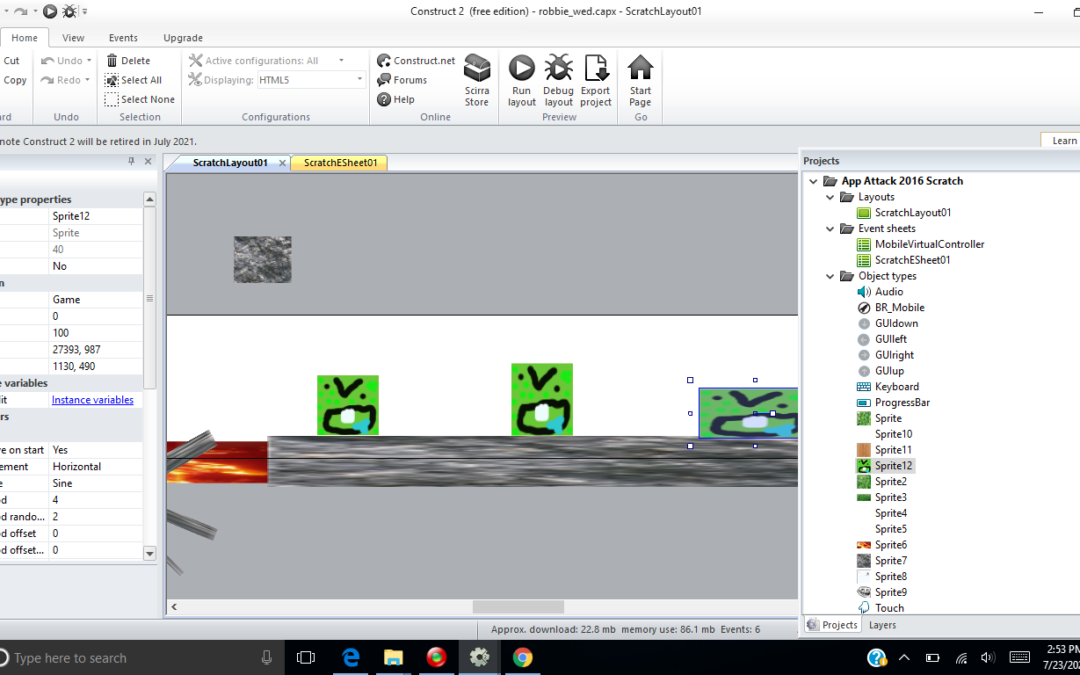This screenshot has height=675, width=1080.
Task: Open the quick access toolbar customize arrow
Action: (85, 11)
